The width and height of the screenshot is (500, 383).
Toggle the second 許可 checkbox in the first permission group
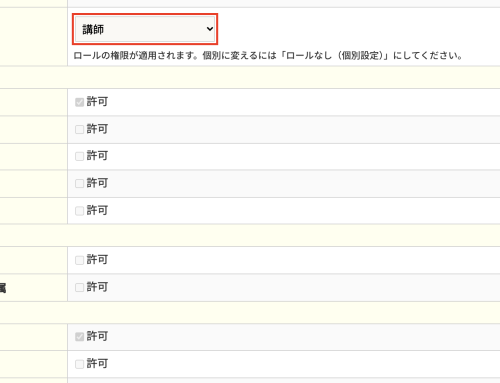click(x=79, y=129)
